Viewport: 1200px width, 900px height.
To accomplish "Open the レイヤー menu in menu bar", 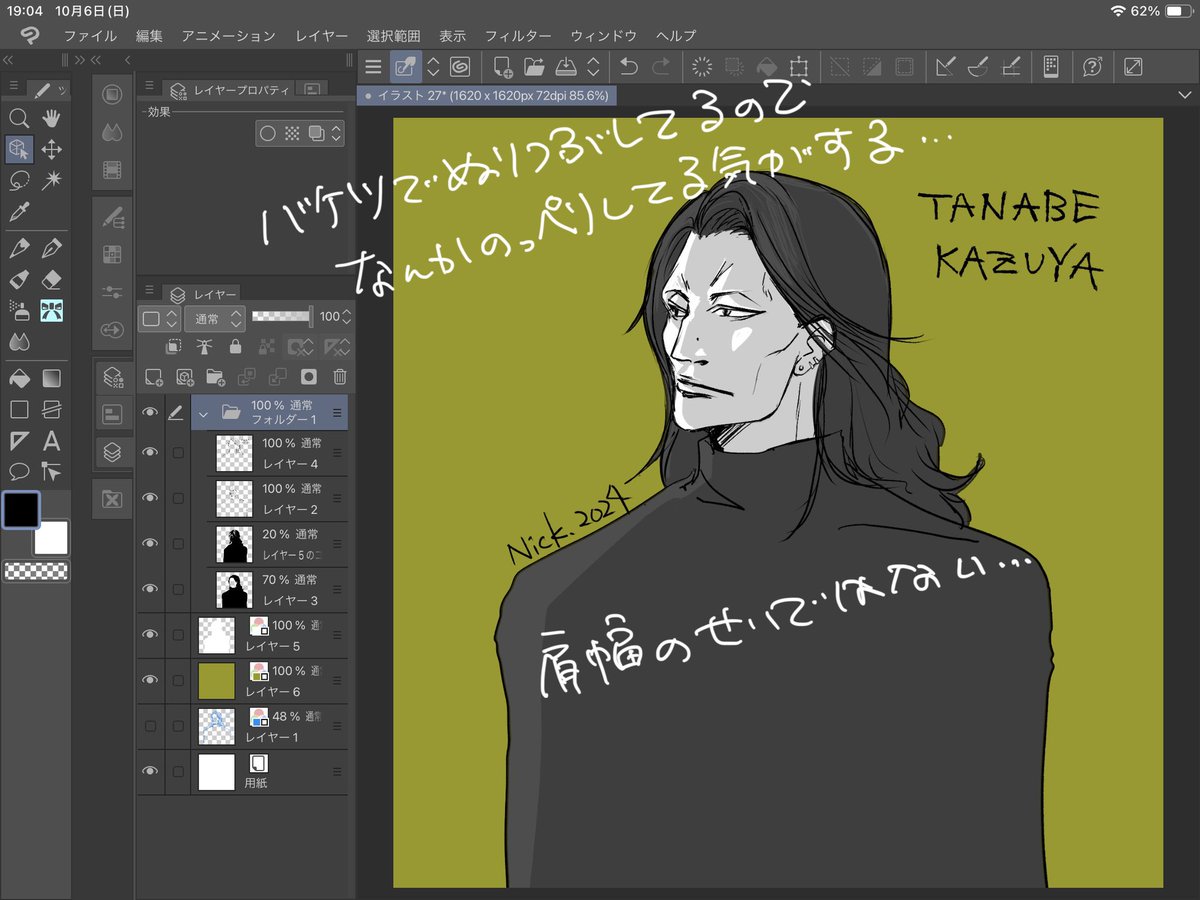I will (x=321, y=35).
